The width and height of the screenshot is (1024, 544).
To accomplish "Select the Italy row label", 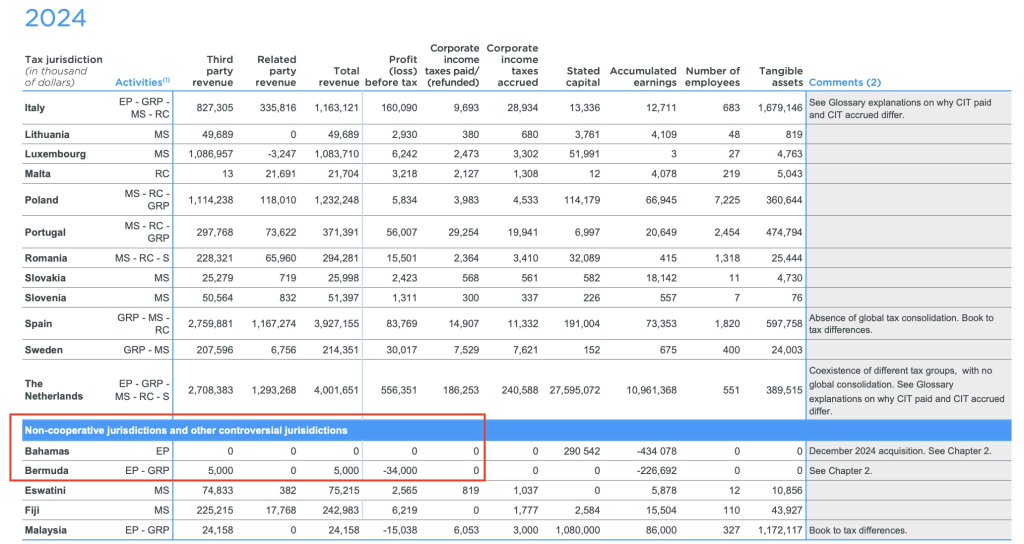I will [x=34, y=108].
